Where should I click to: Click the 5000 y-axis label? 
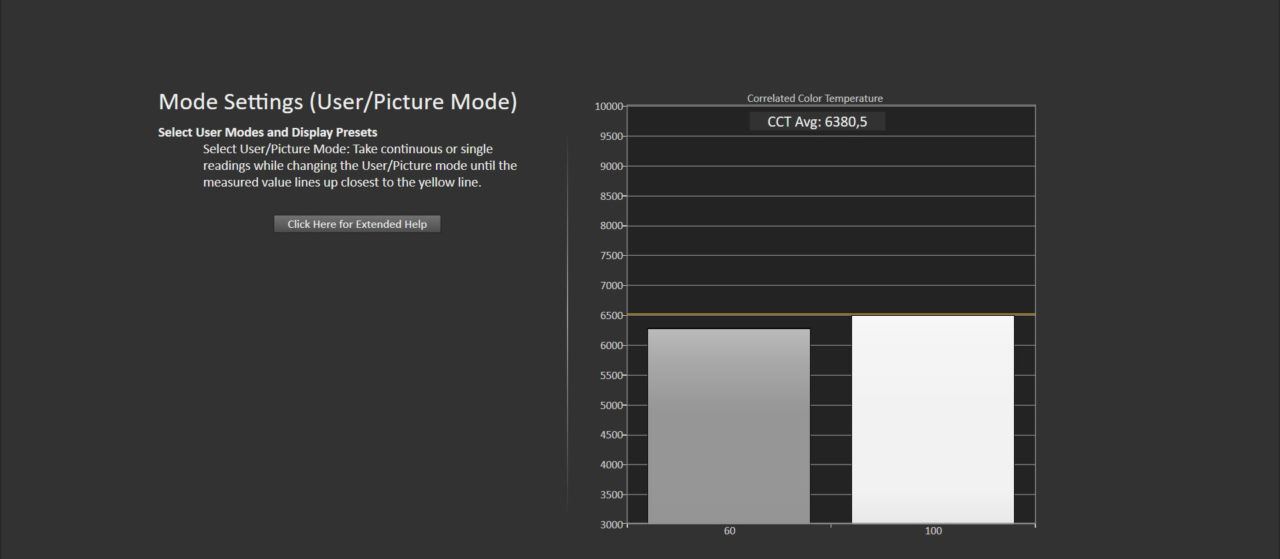[610, 405]
